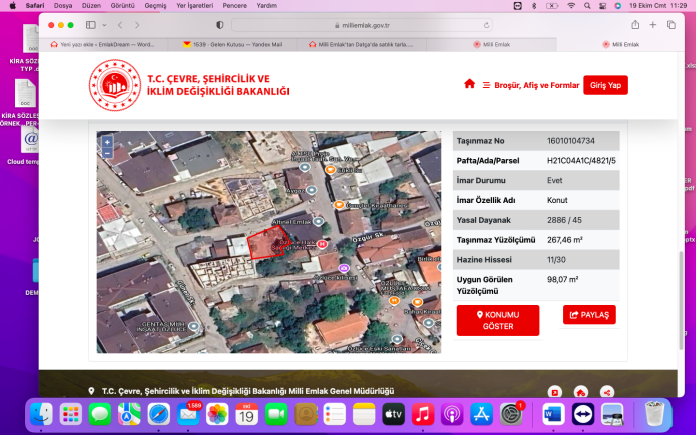
Task: Click the KONUMU GÖSTER button
Action: (497, 320)
